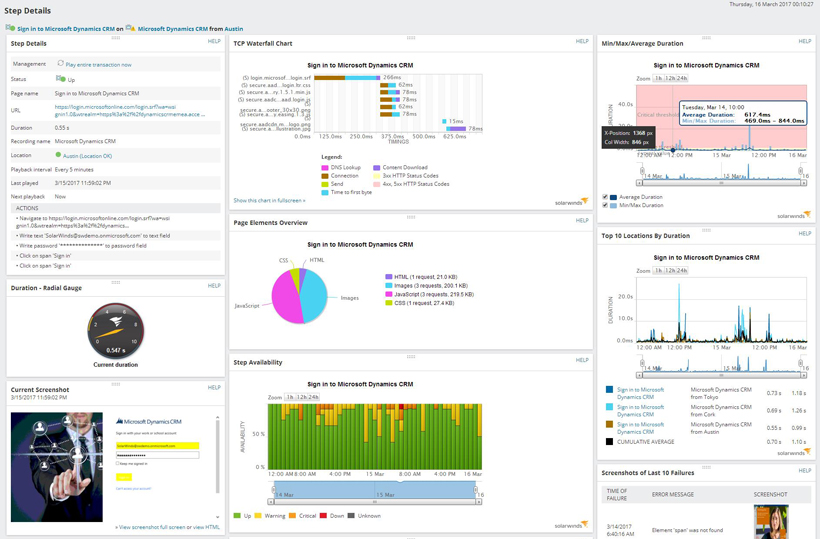Image resolution: width=820 pixels, height=539 pixels.
Task: Open HELP for Page Elements Overview
Action: point(582,220)
